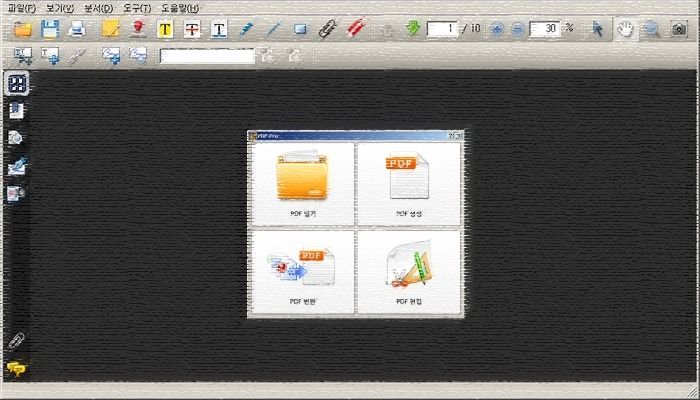Click the page number input field

(442, 29)
